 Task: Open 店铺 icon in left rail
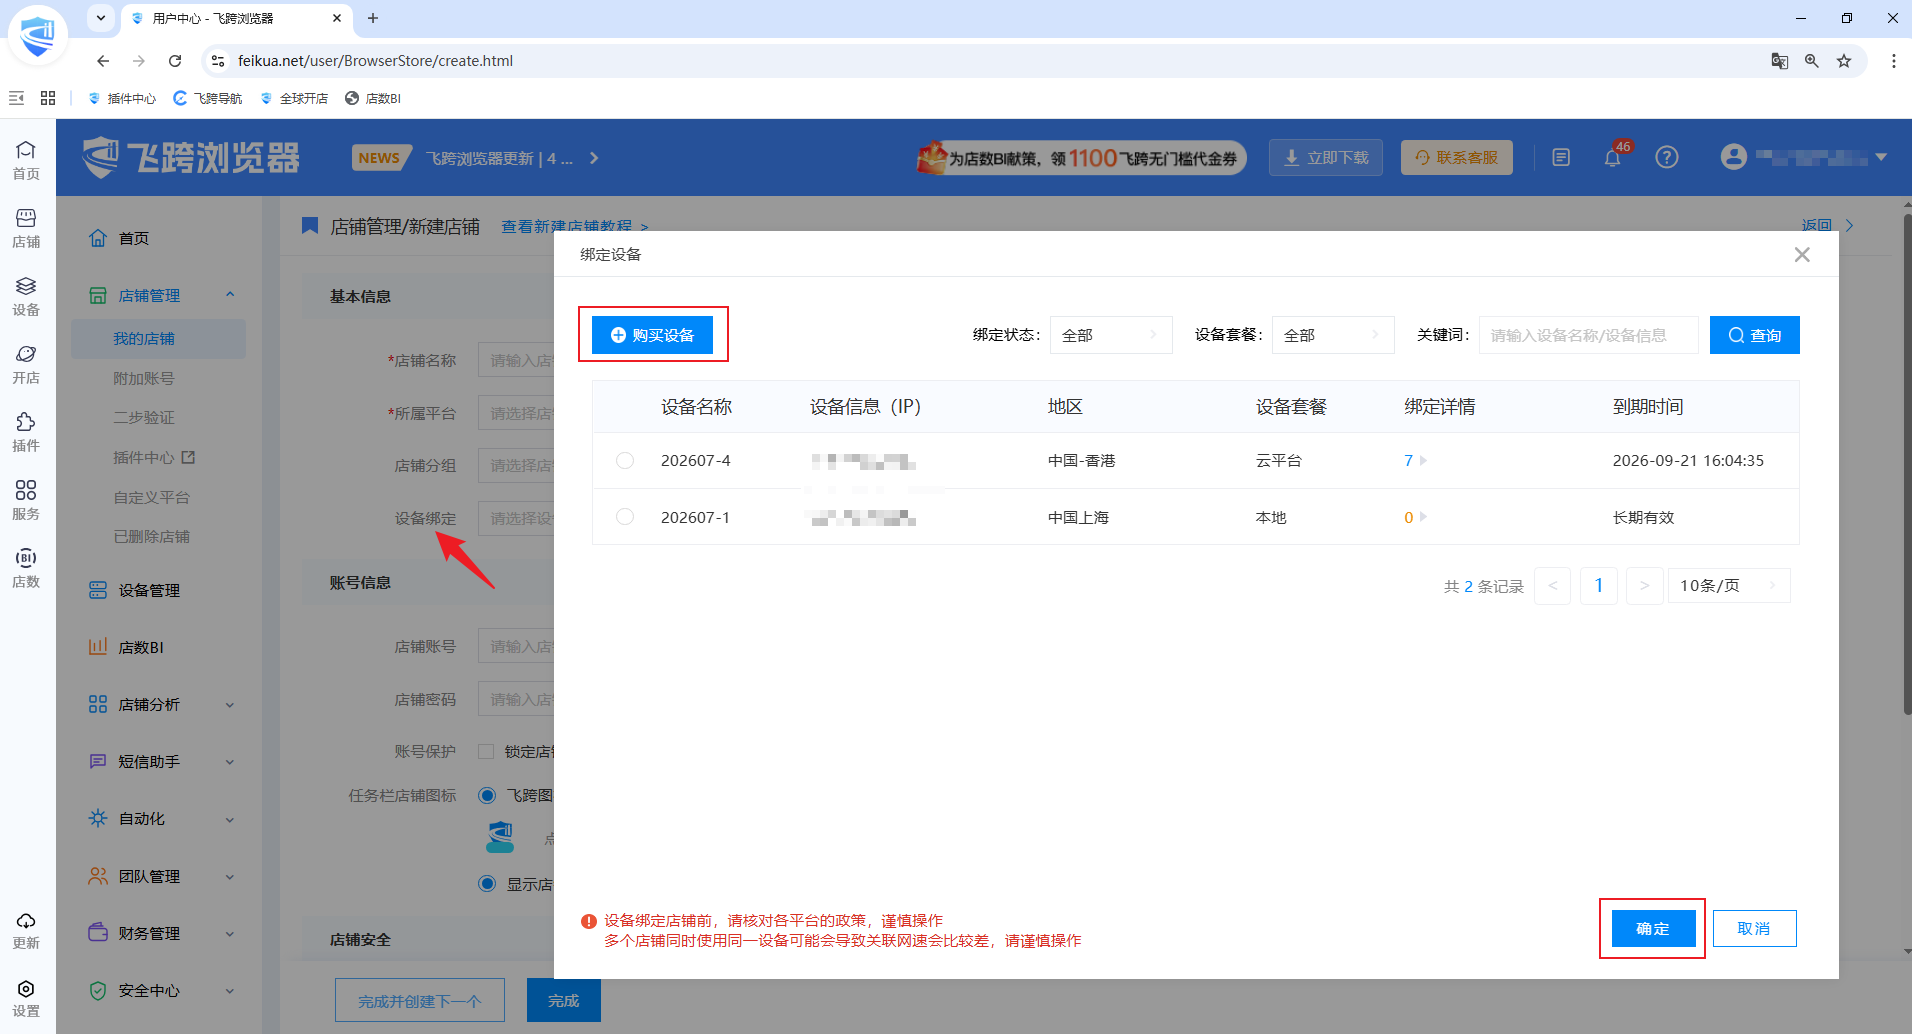[26, 227]
